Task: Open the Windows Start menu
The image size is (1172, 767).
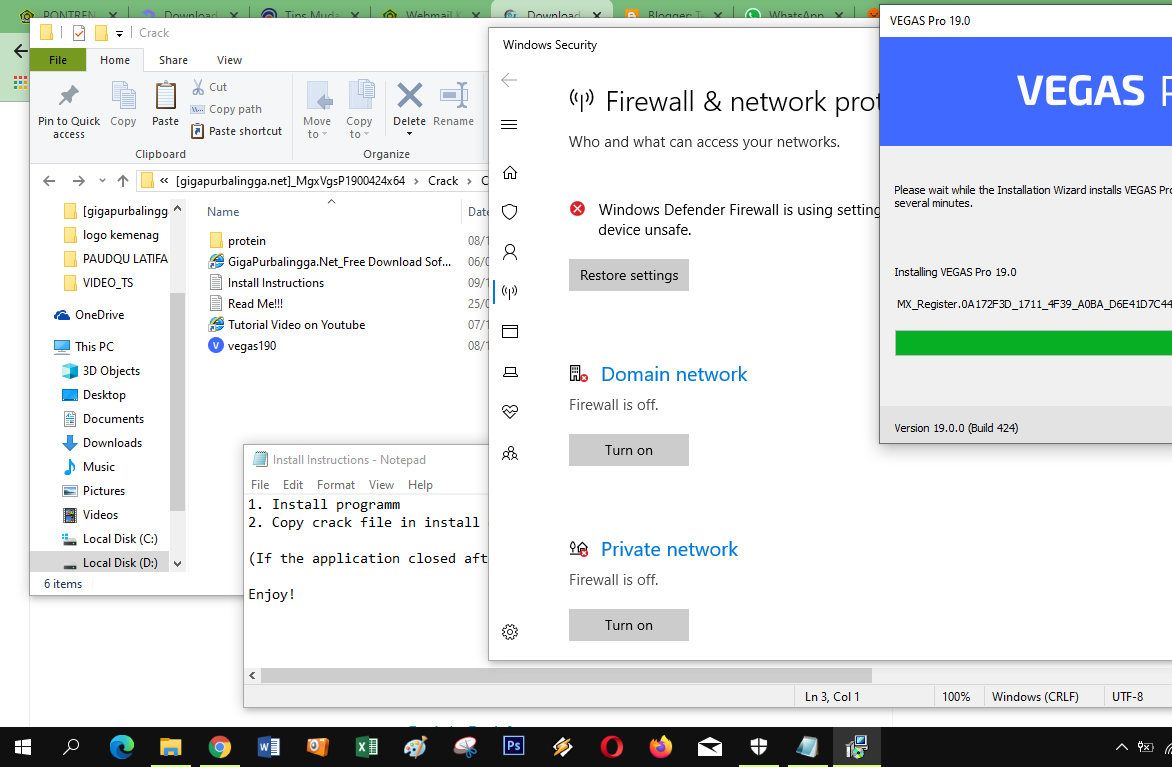Action: tap(22, 747)
